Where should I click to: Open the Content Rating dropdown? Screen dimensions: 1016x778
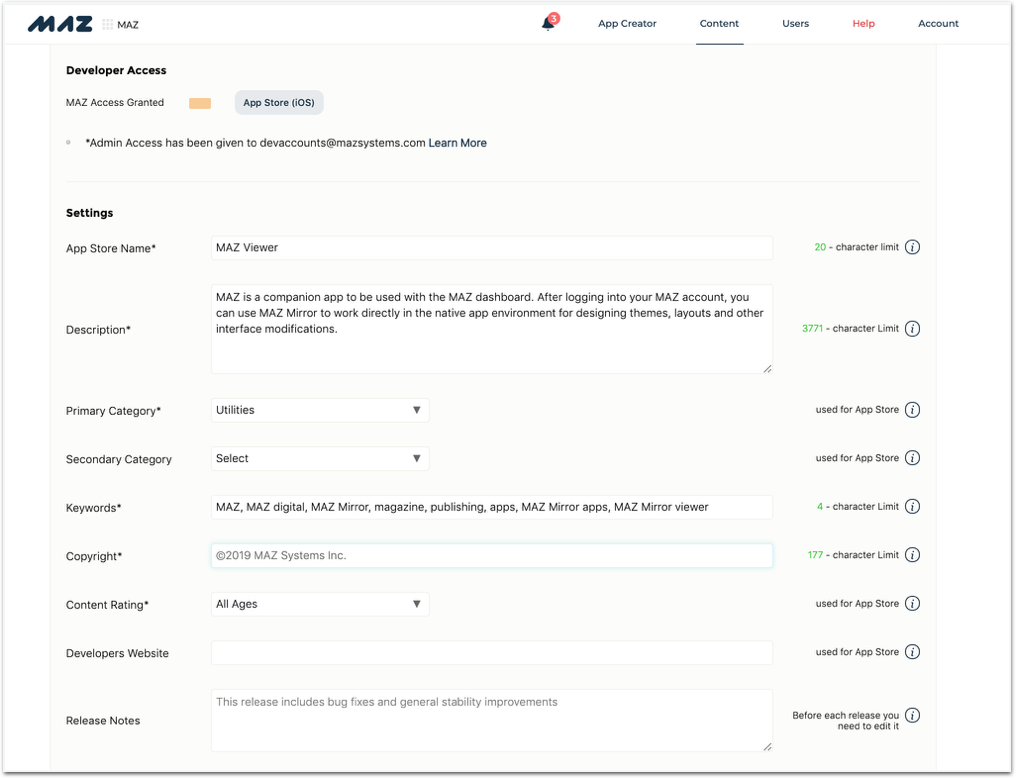[x=320, y=604]
